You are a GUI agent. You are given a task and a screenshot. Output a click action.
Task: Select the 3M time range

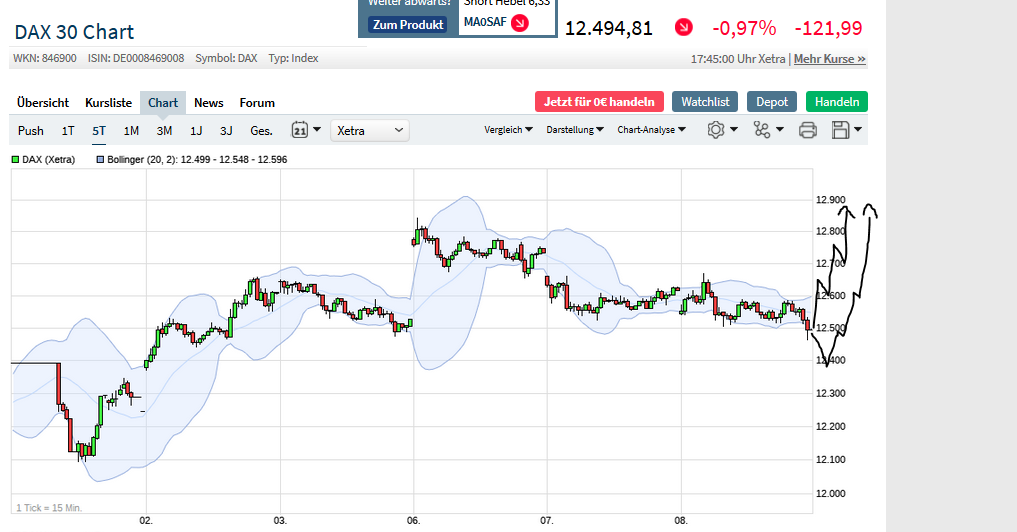(x=164, y=130)
